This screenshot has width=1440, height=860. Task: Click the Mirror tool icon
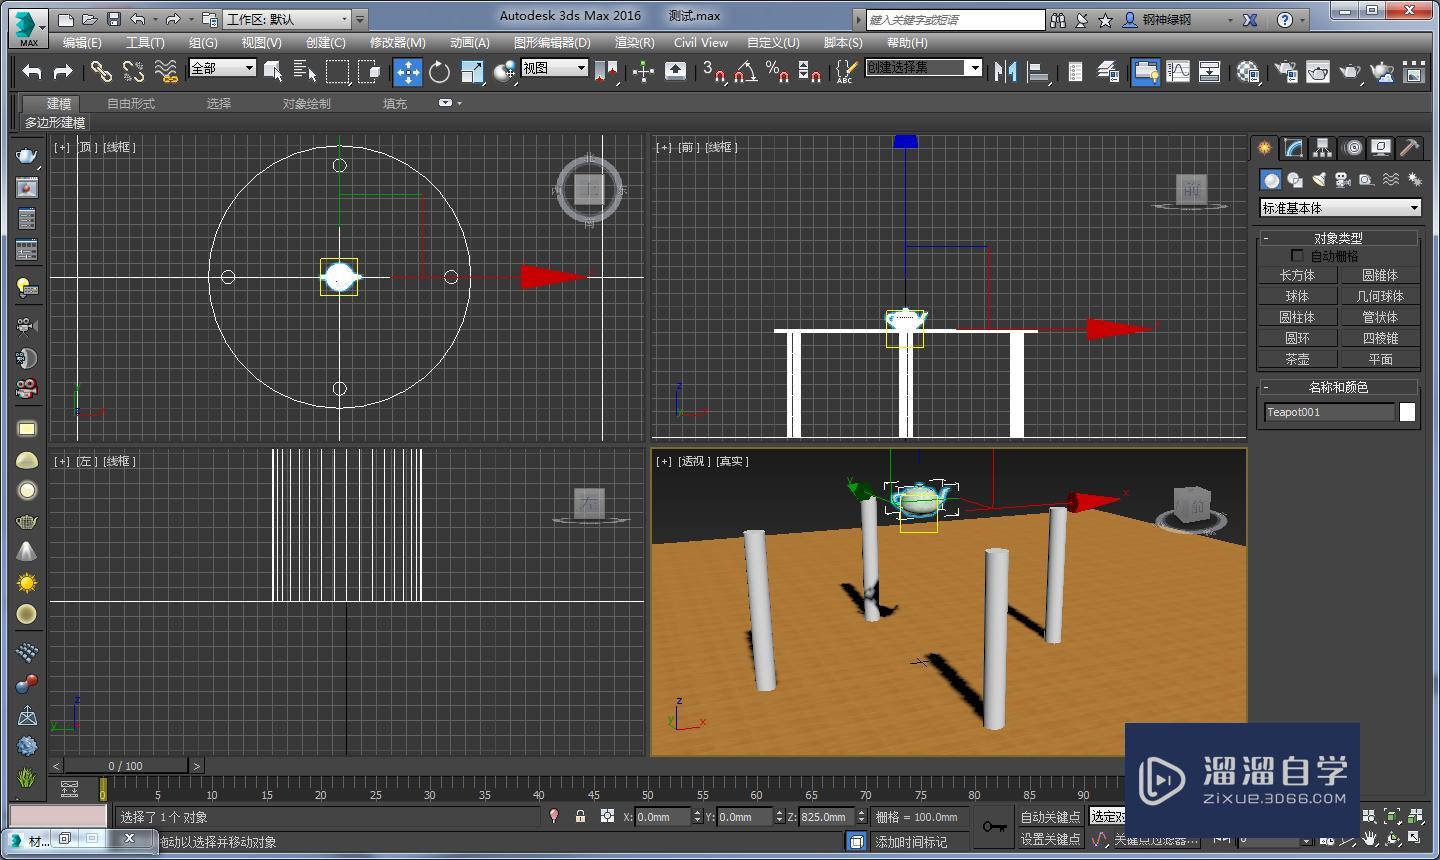[x=1005, y=71]
